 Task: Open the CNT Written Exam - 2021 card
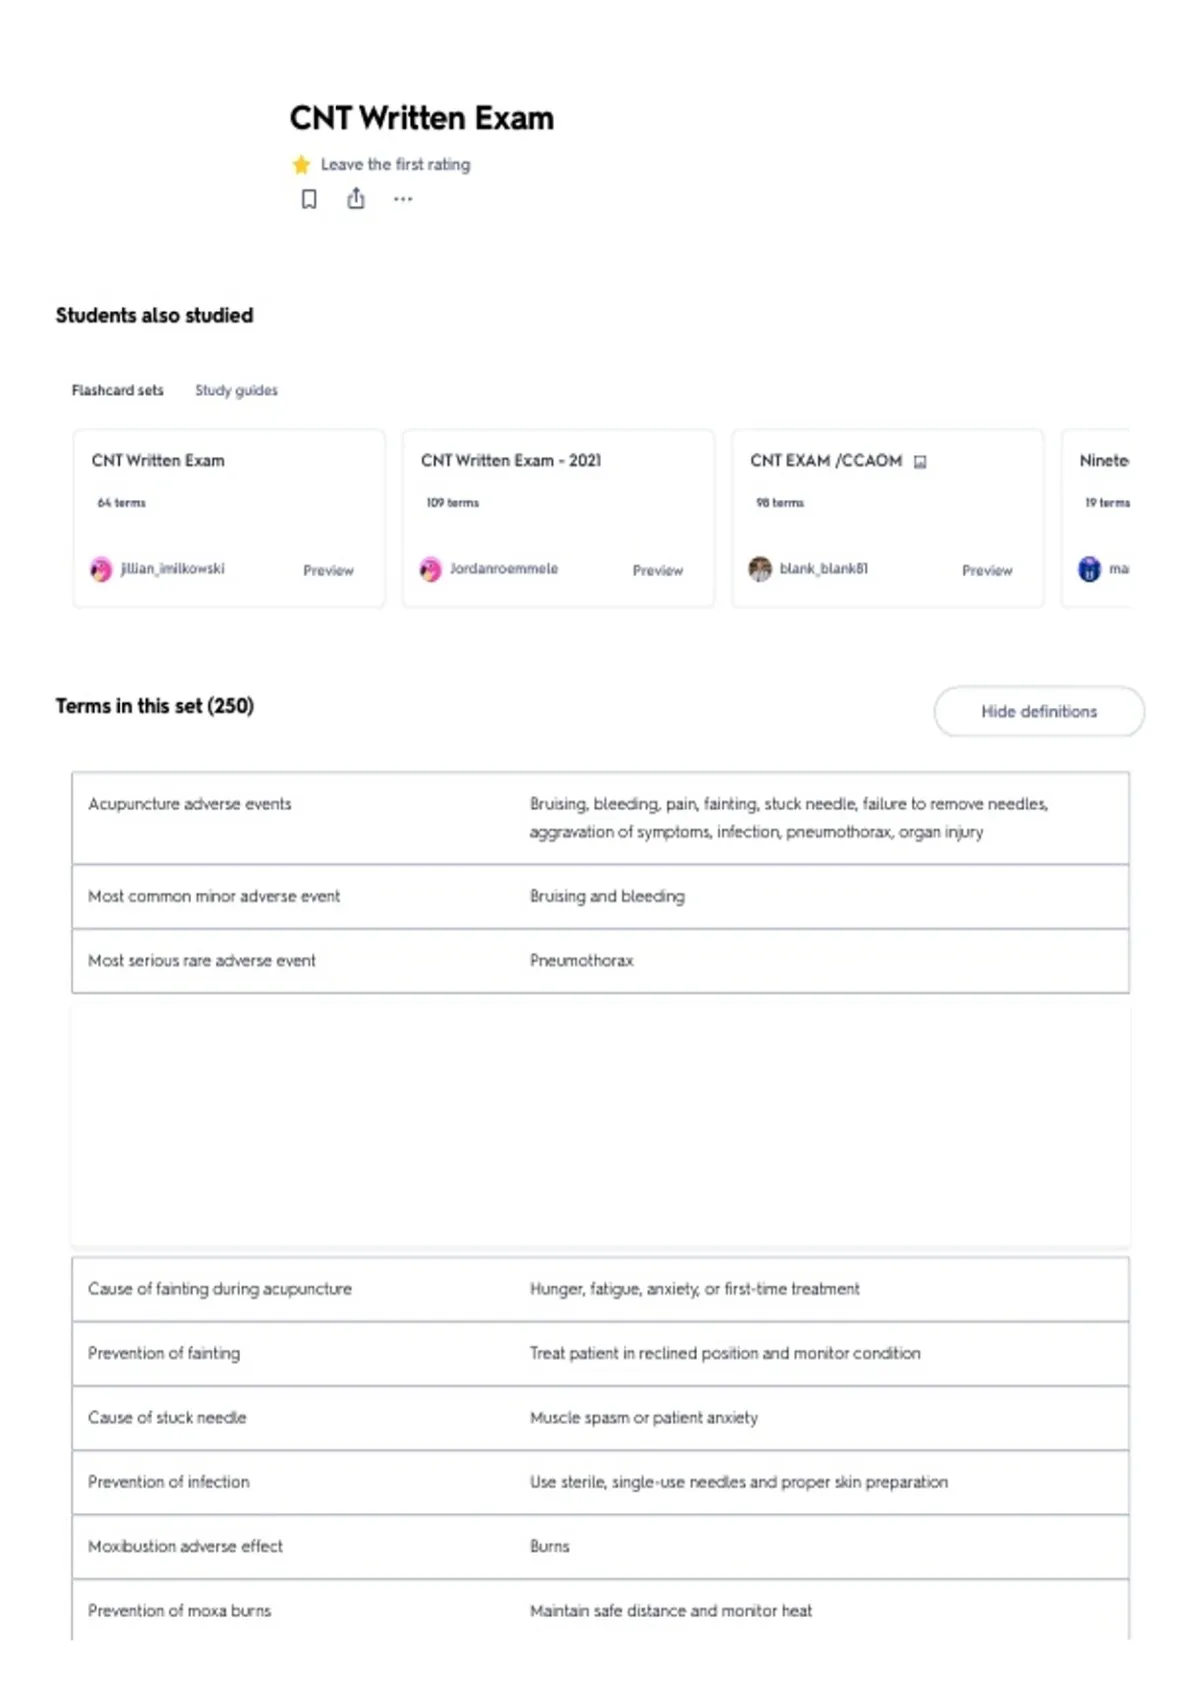tap(558, 518)
